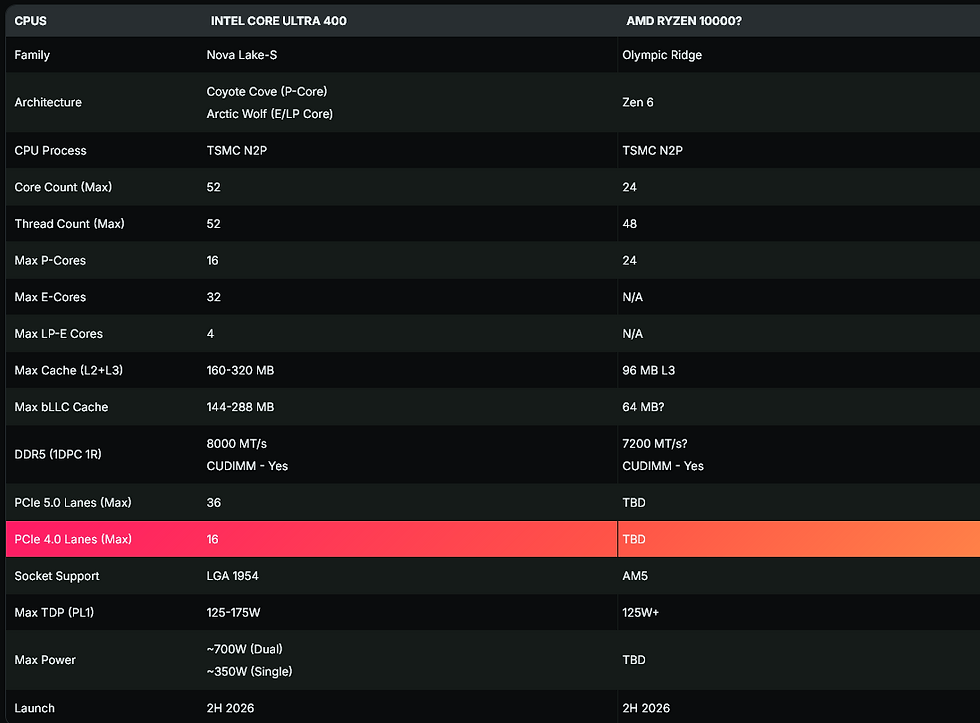Select the highlighted PCIe 4.0 Lanes row label
The image size is (980, 723).
tap(73, 539)
